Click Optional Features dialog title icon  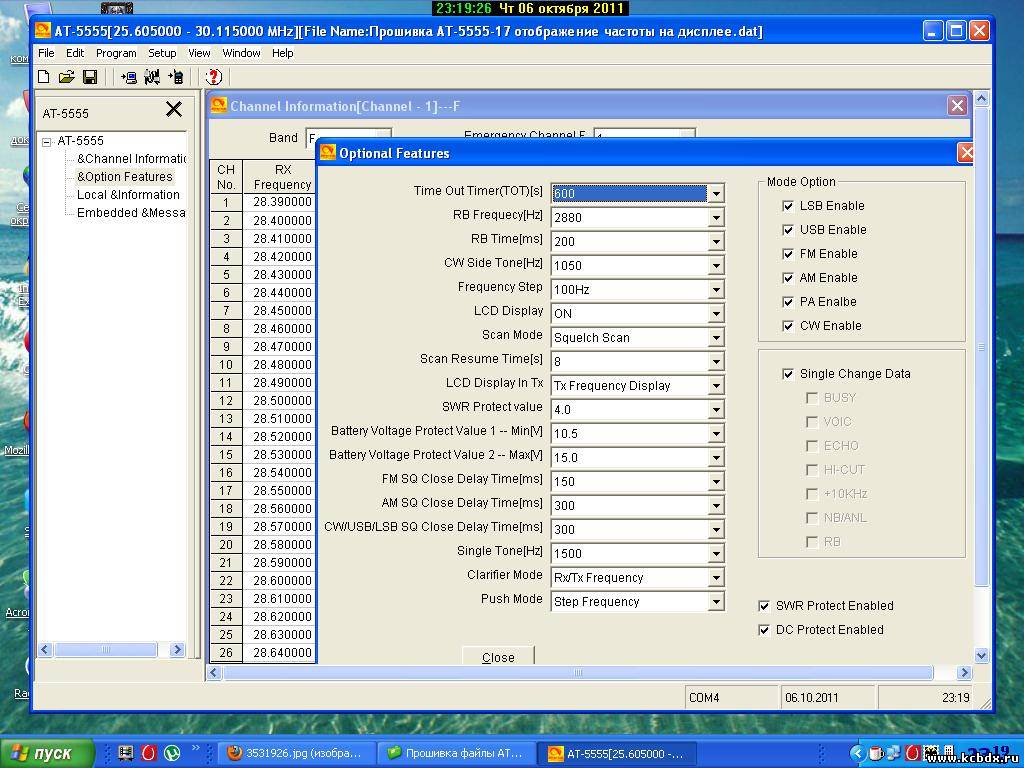[327, 153]
